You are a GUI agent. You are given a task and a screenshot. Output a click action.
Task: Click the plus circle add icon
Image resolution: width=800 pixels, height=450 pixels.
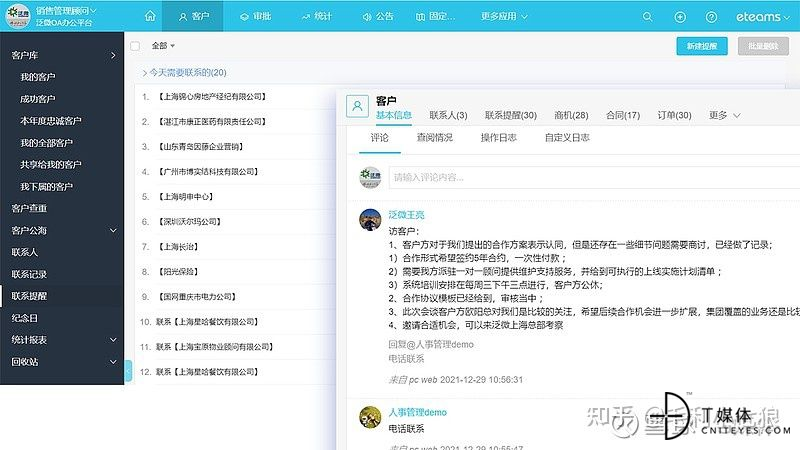[x=680, y=17]
